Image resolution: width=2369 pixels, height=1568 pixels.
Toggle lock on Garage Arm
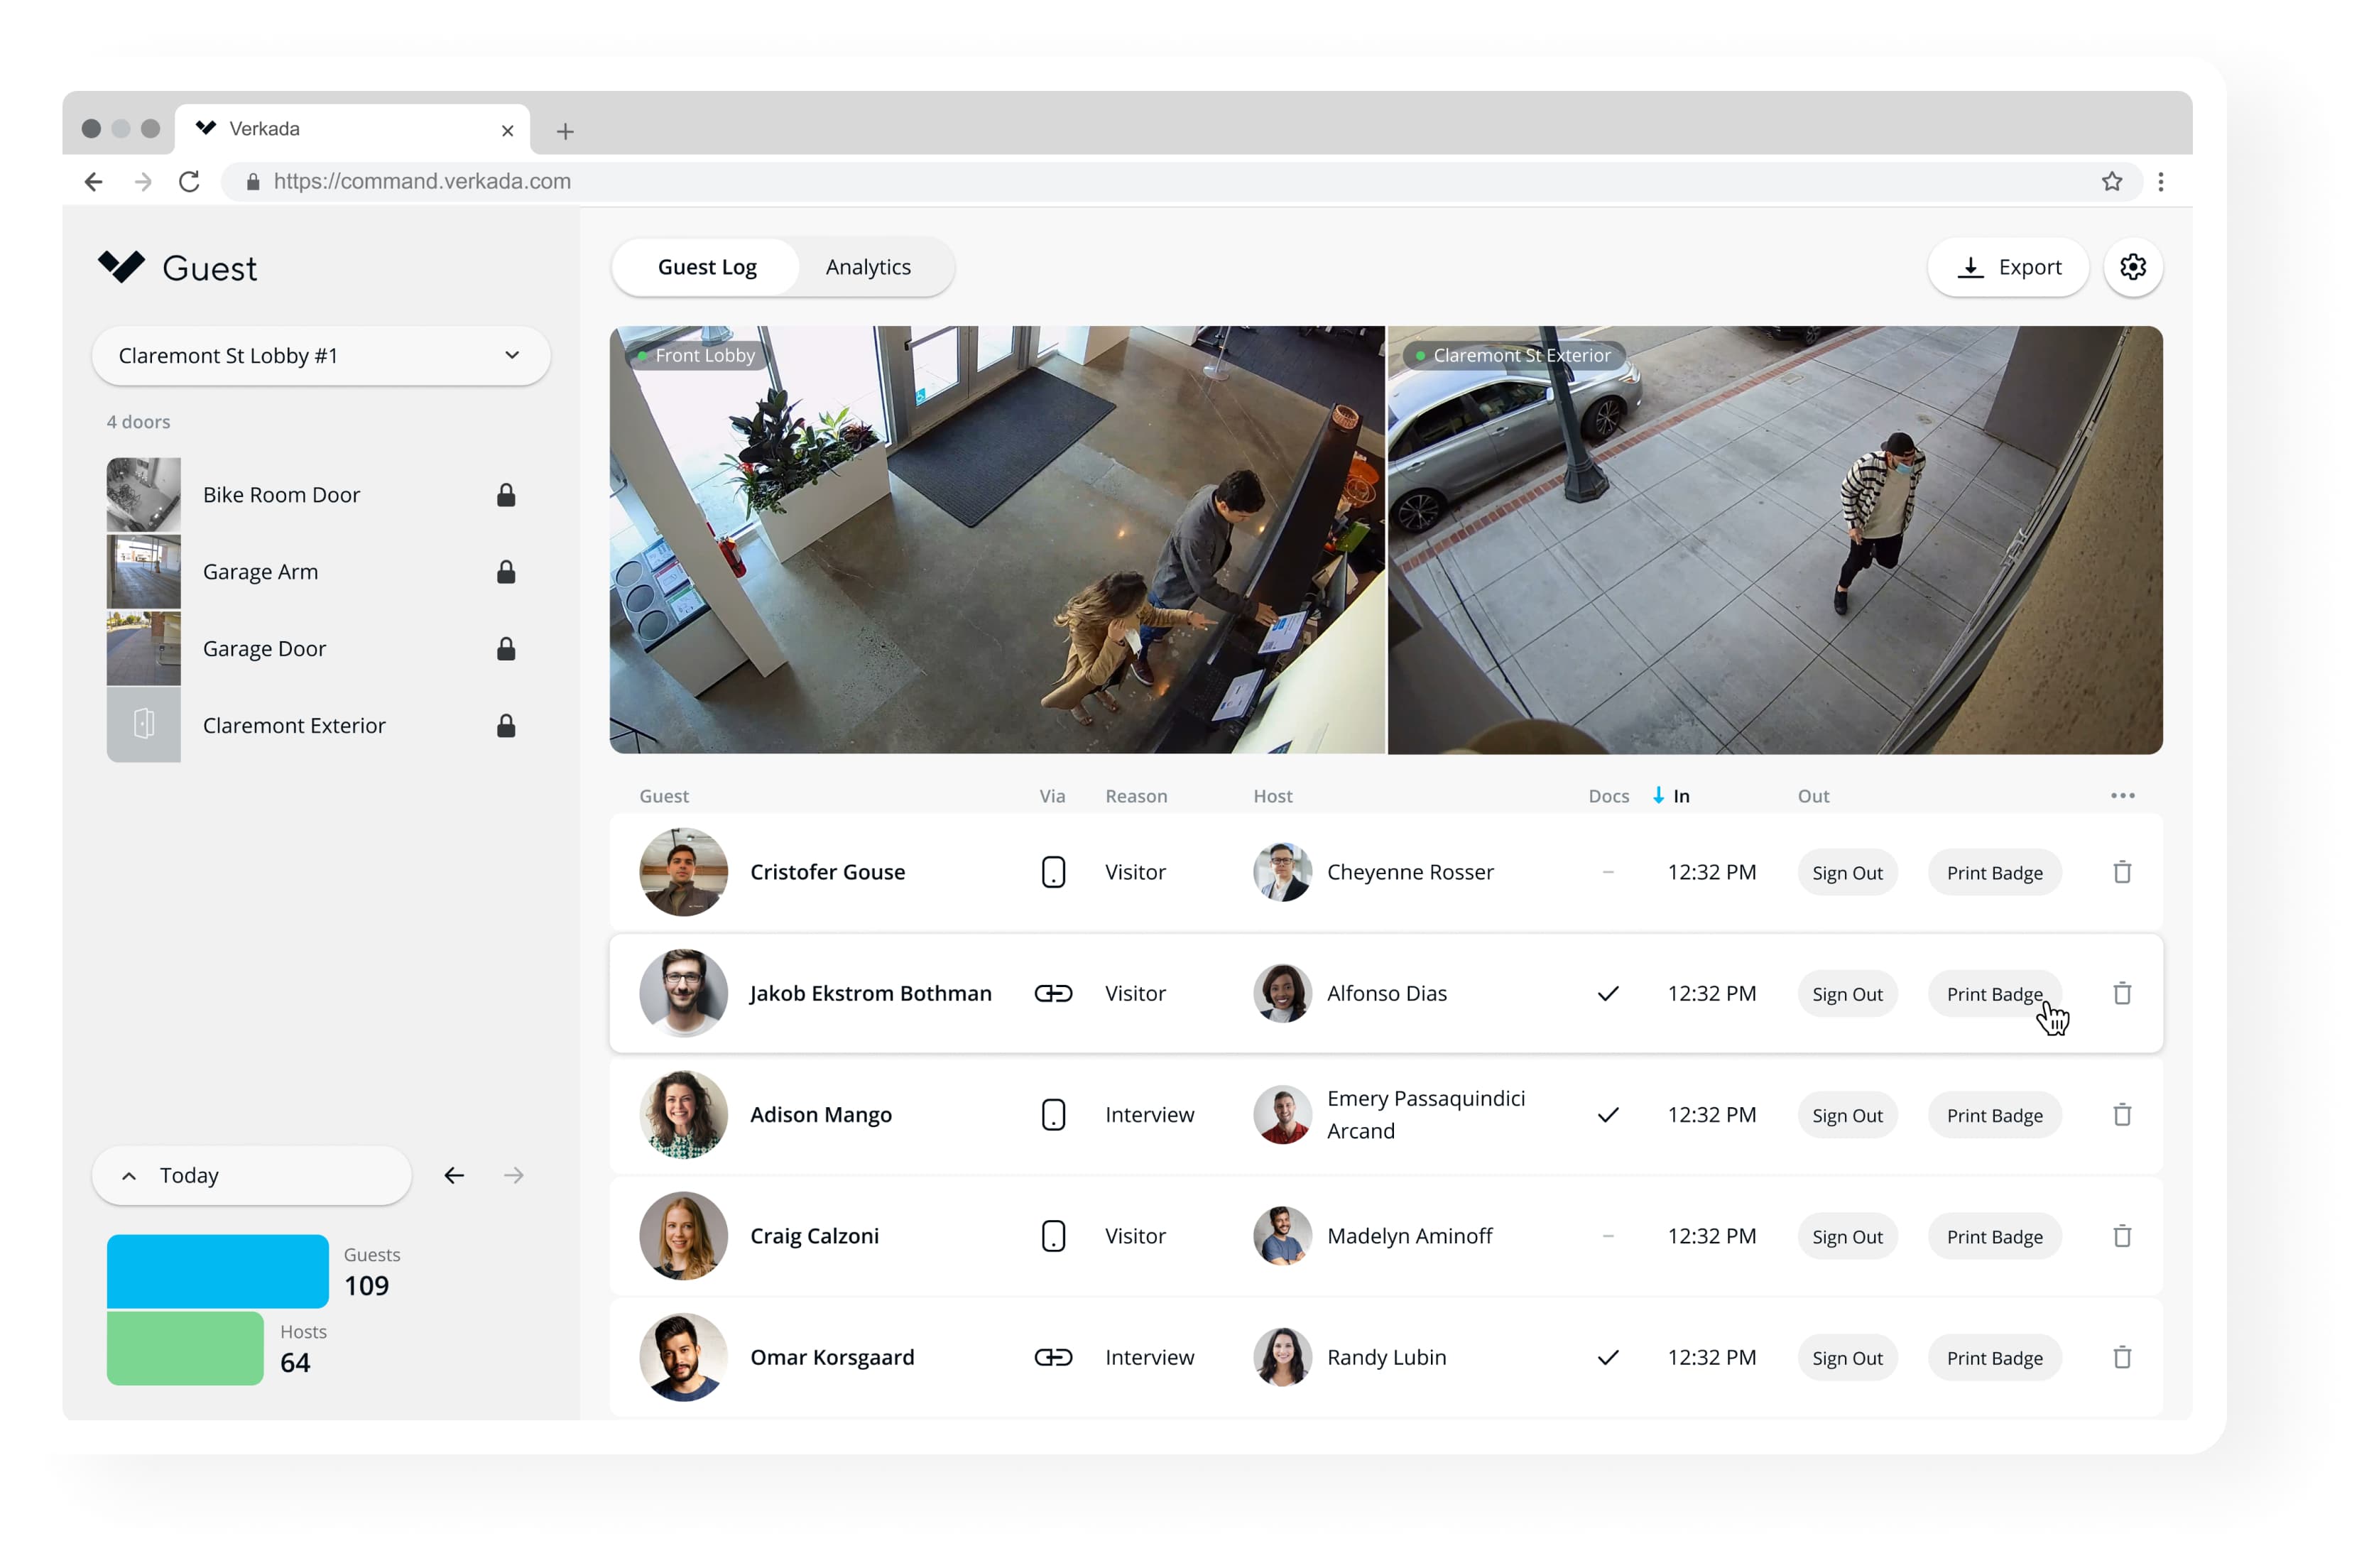pos(506,572)
